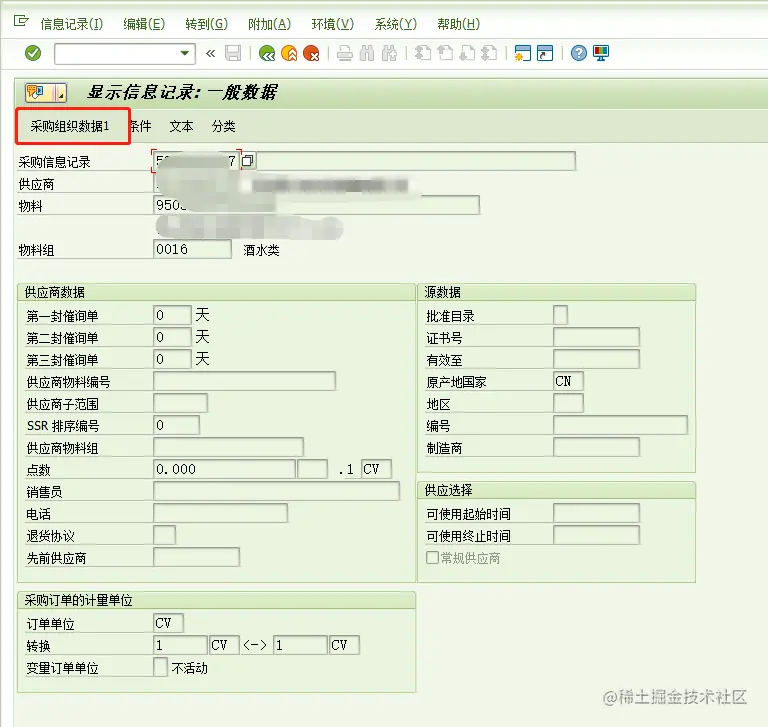Click the 订单单位 field showing CV
The height and width of the screenshot is (727, 768).
click(x=168, y=623)
